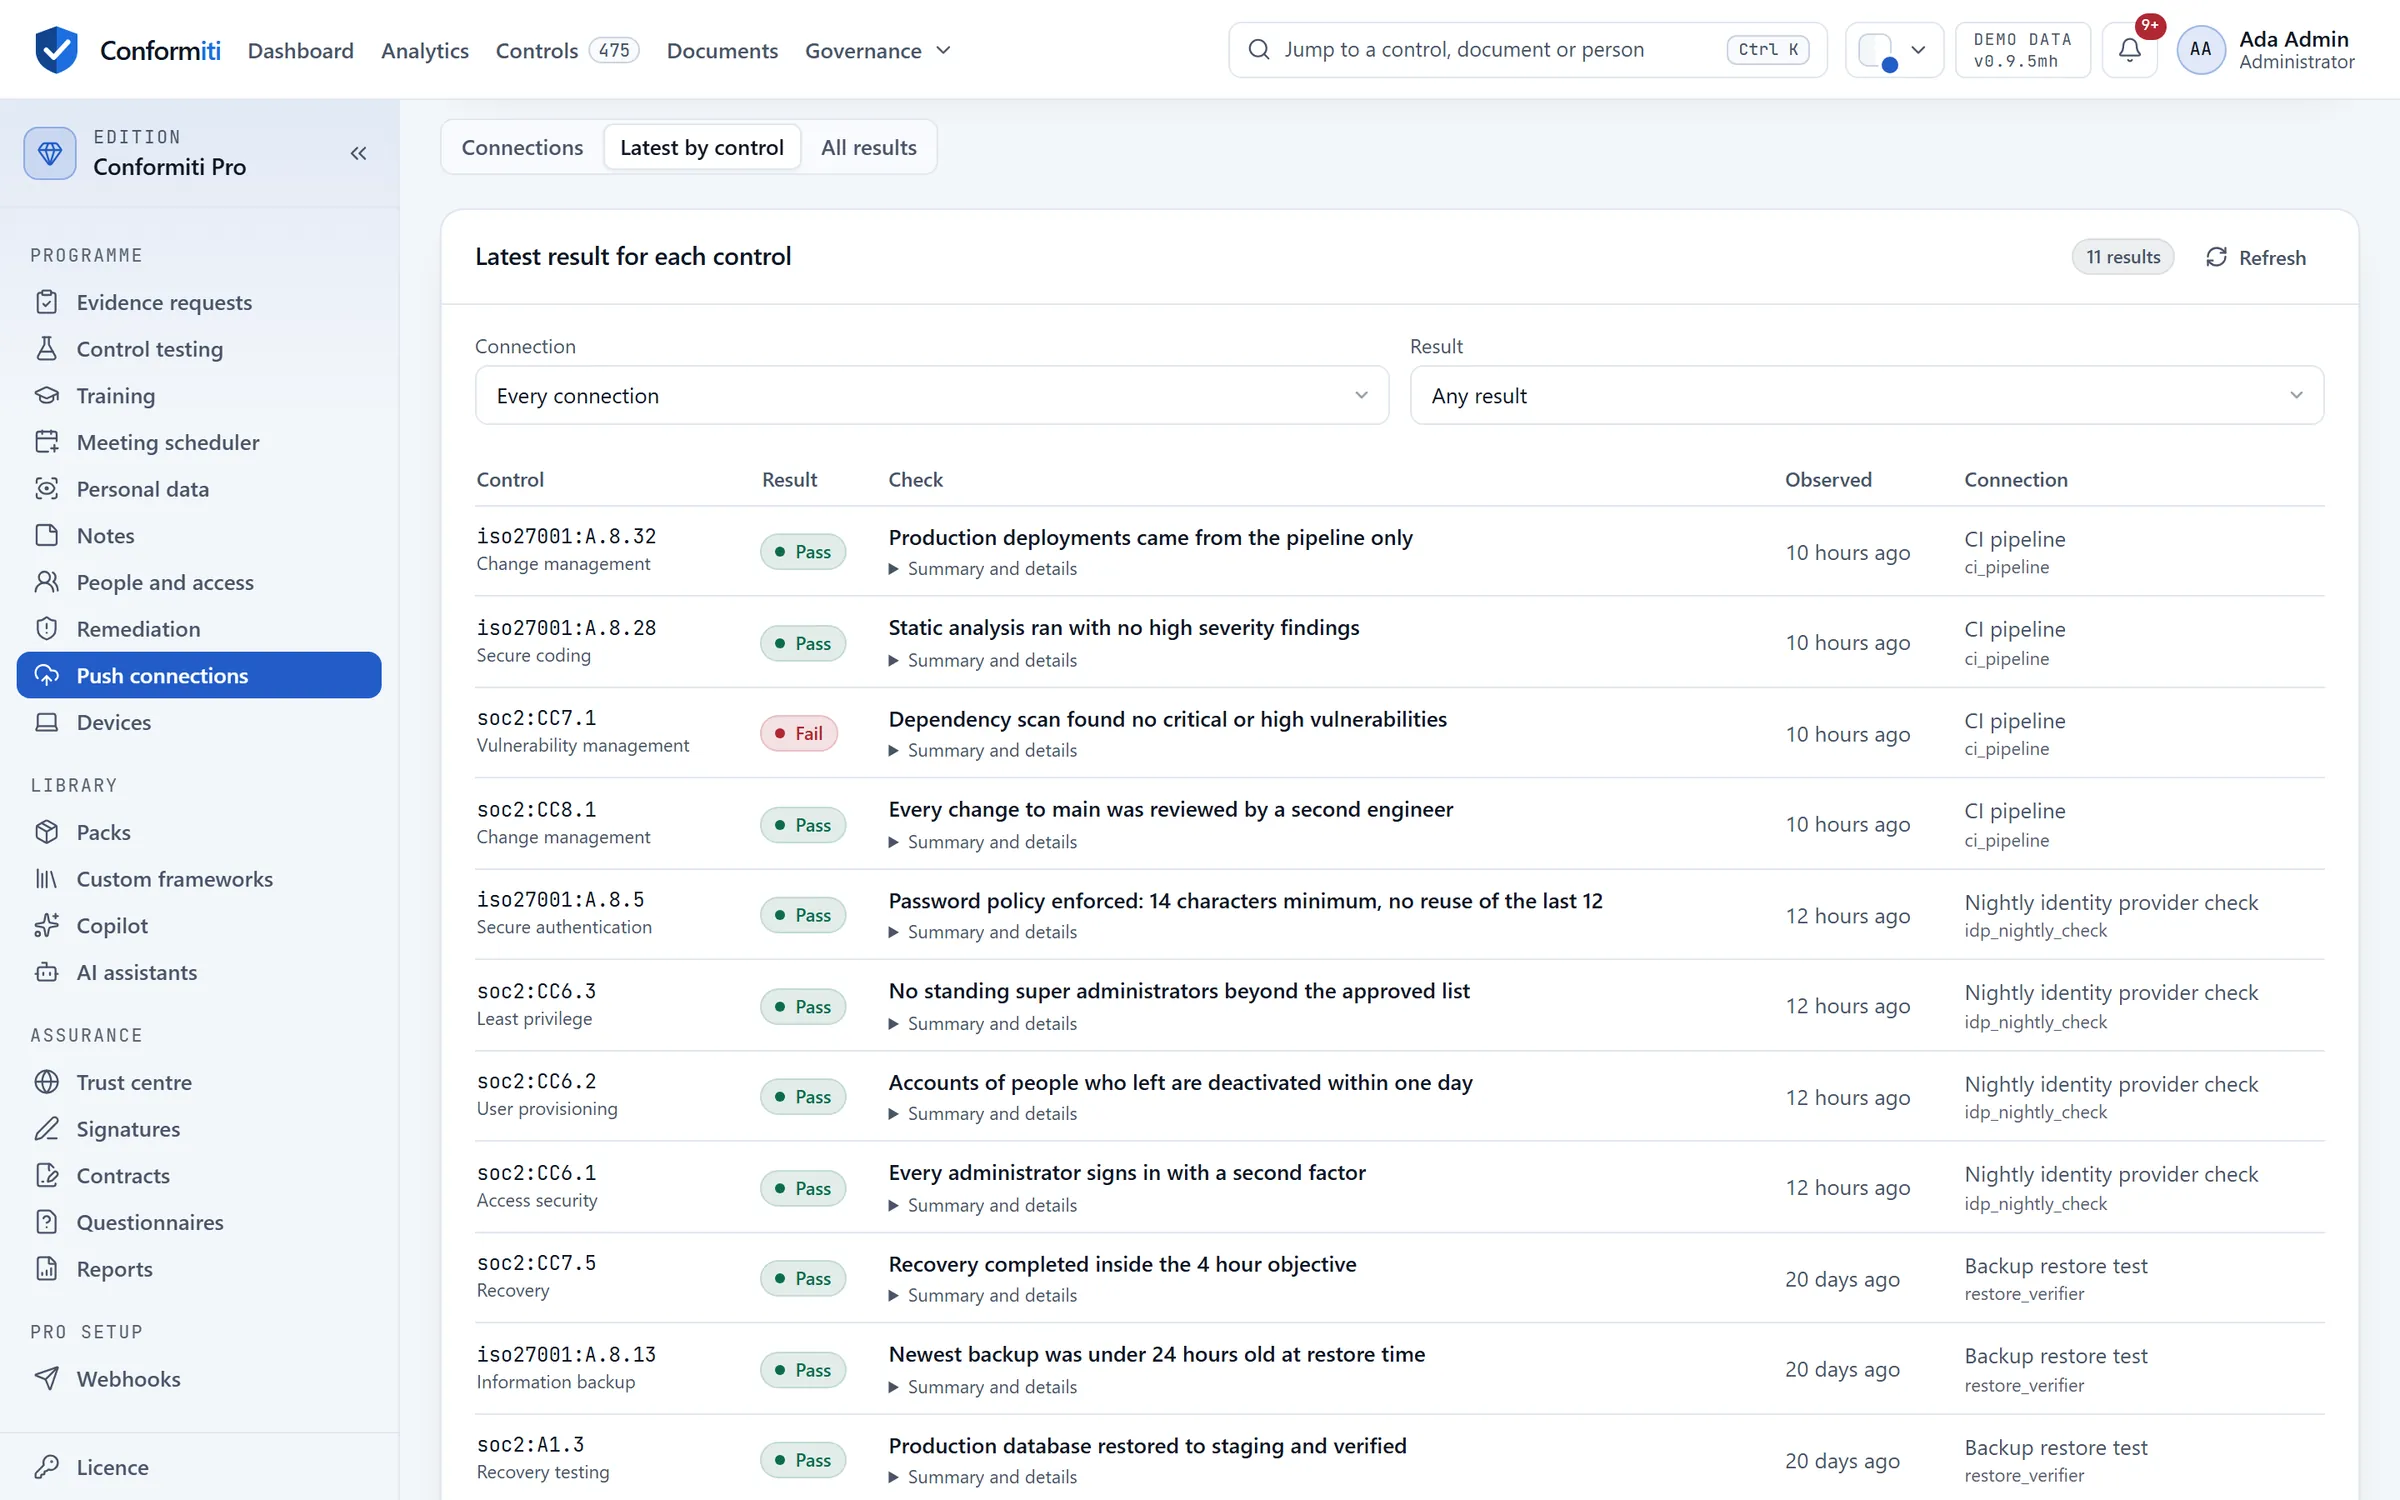The image size is (2400, 1500).
Task: Expand summary for Recovery completed check
Action: click(983, 1296)
